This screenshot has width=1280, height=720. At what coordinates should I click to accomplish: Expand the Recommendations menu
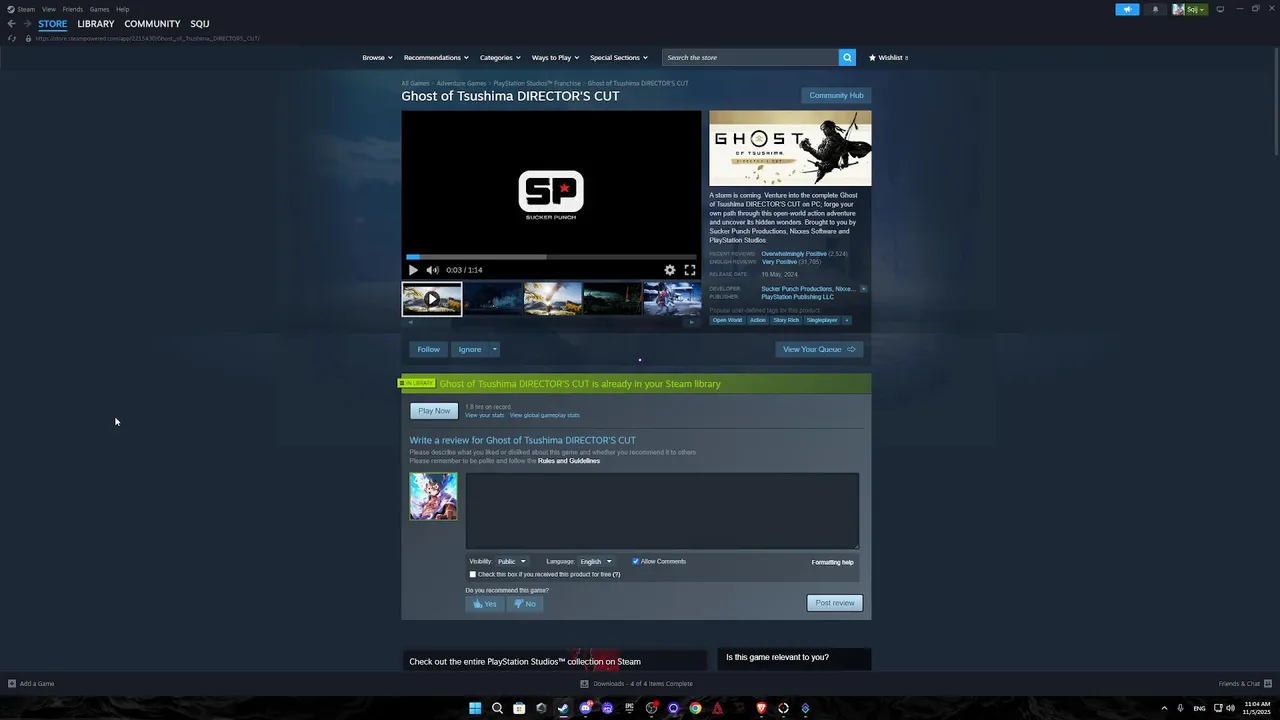pos(436,57)
